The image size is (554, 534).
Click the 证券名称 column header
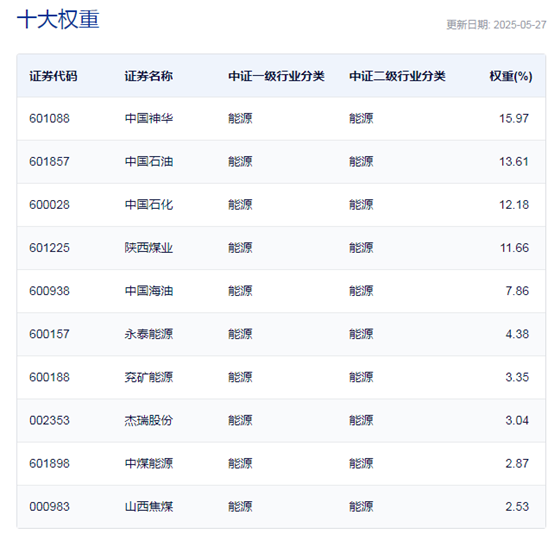[x=149, y=76]
